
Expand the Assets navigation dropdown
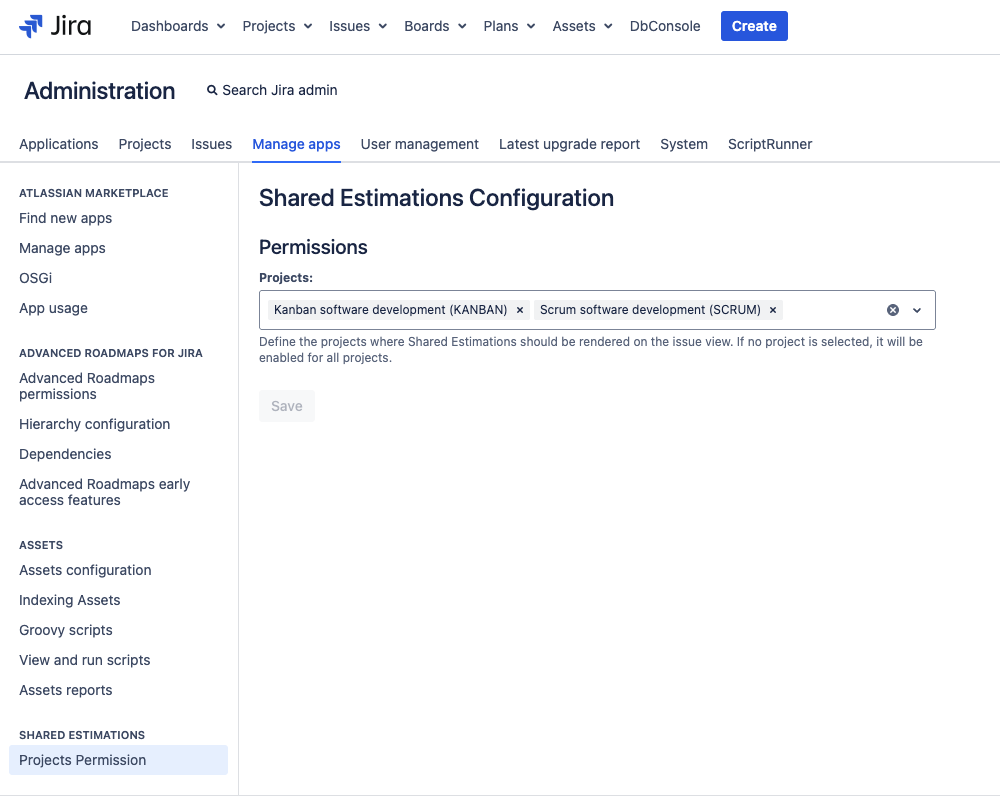581,26
